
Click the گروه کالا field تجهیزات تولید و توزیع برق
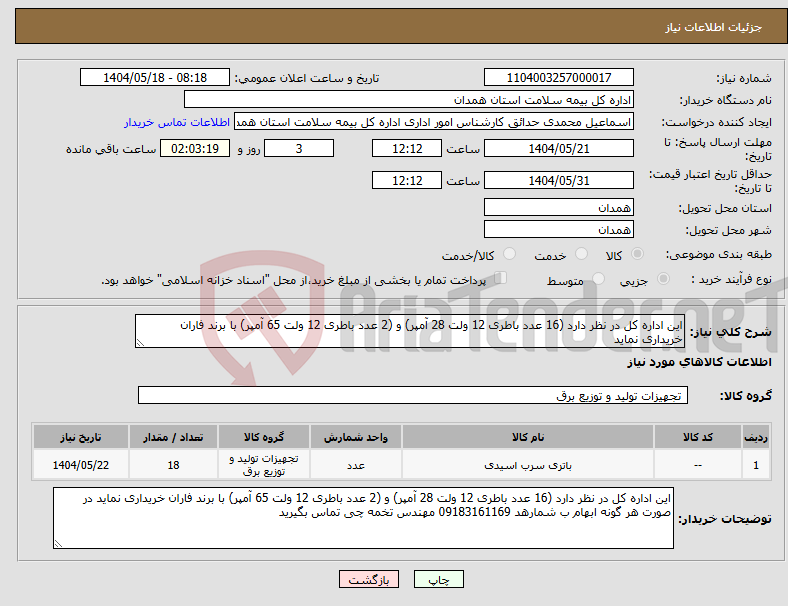click(413, 395)
